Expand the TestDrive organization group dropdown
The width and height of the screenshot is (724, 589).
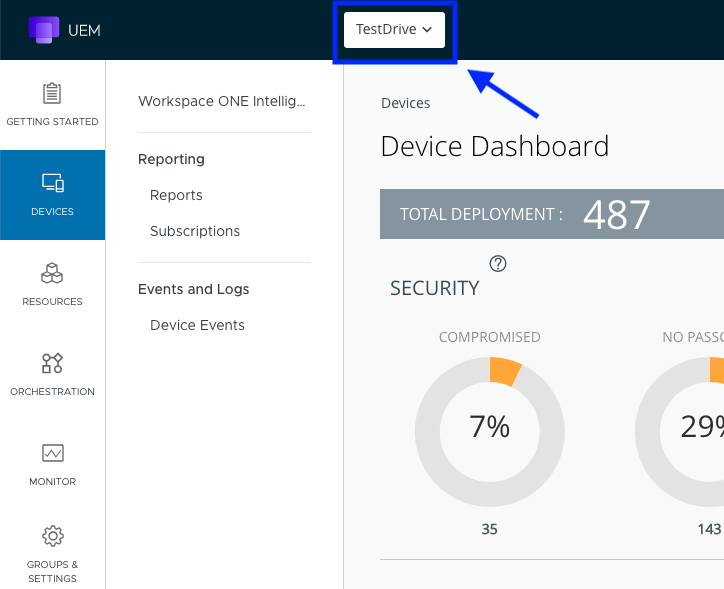(x=393, y=30)
